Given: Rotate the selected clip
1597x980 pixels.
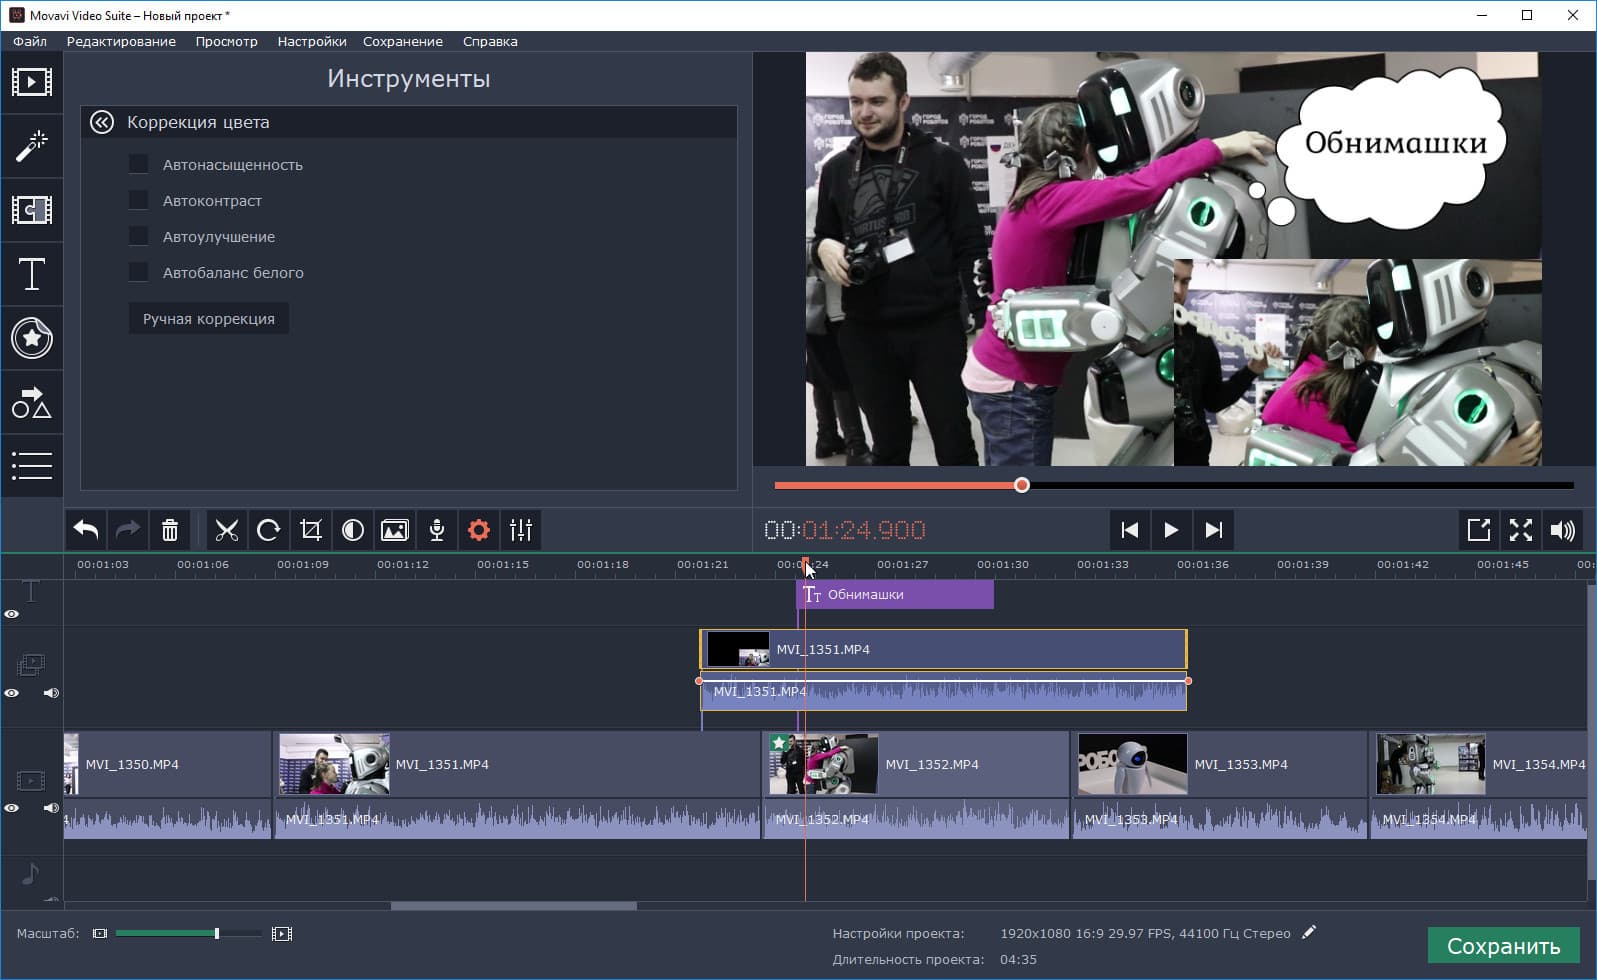Looking at the screenshot, I should point(269,530).
